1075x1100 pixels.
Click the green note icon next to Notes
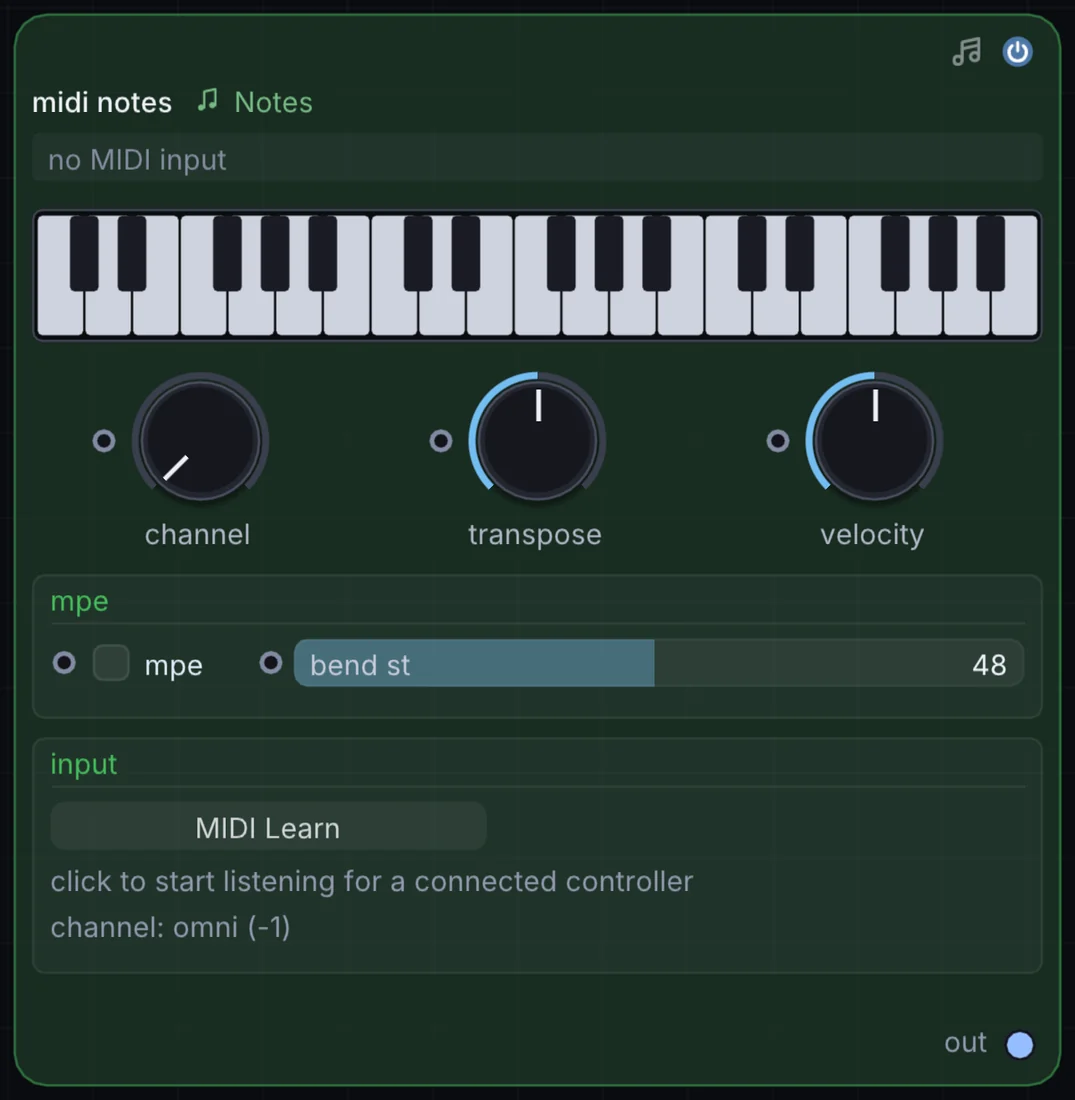(x=208, y=100)
